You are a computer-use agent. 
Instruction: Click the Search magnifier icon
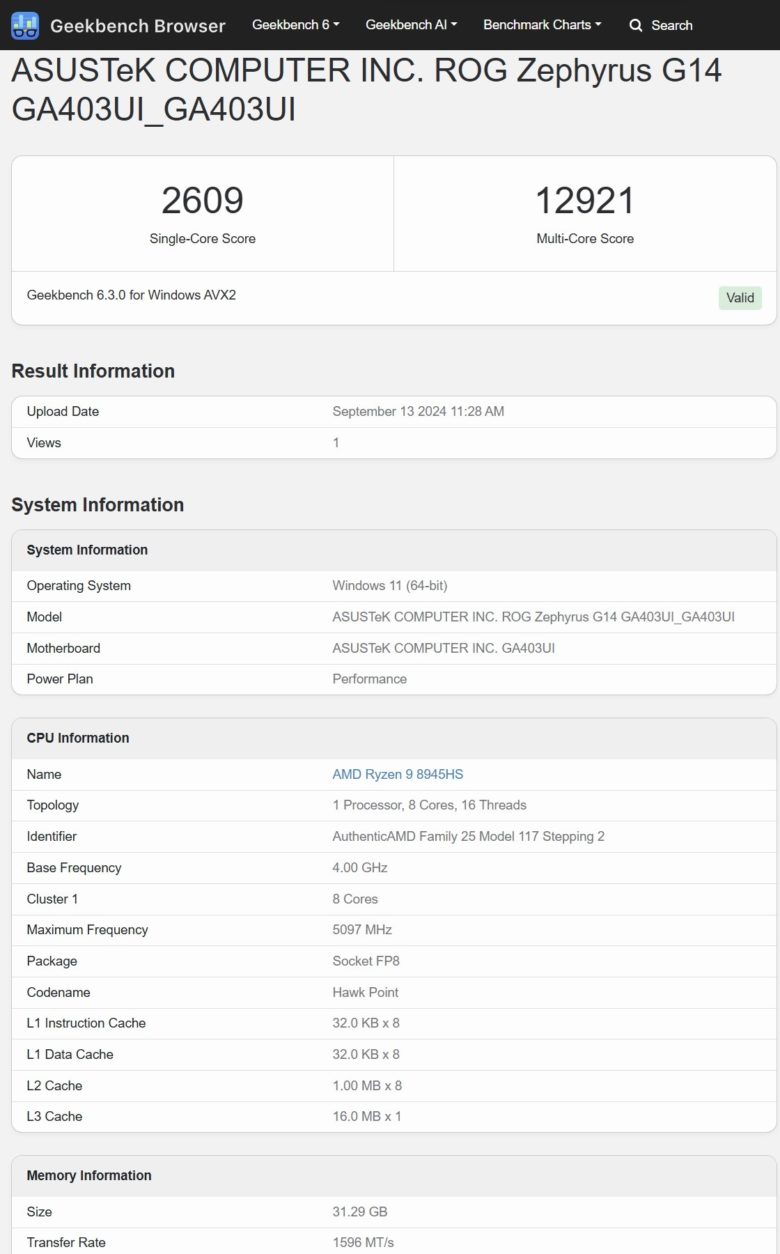636,26
